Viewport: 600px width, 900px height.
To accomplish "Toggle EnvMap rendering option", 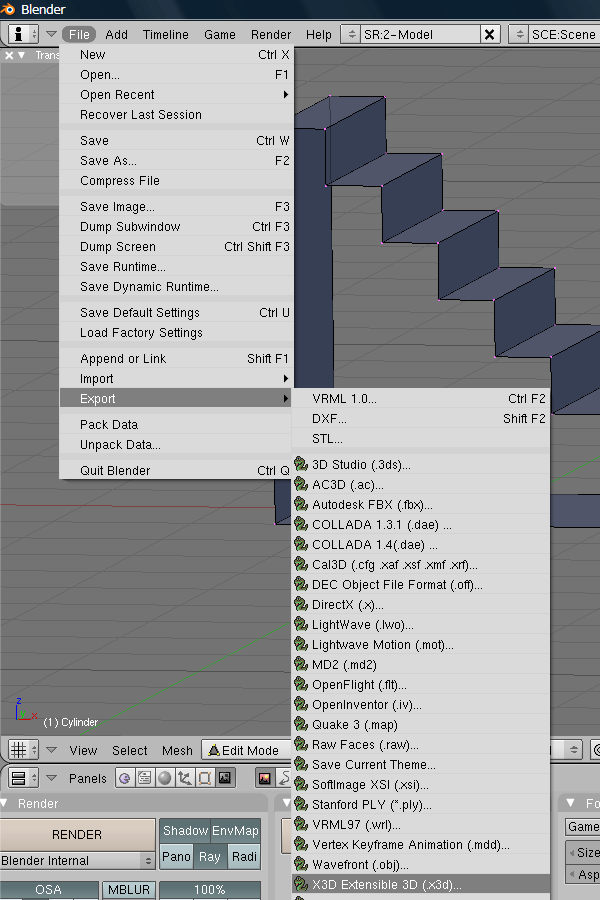I will pyautogui.click(x=235, y=831).
